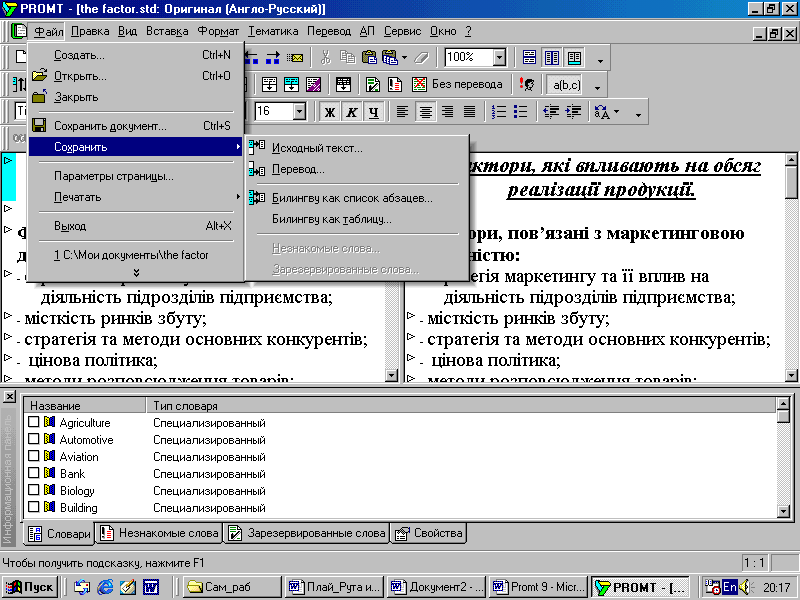The image size is (800, 600).
Task: Click the horizontal split layout icon
Action: point(530,57)
